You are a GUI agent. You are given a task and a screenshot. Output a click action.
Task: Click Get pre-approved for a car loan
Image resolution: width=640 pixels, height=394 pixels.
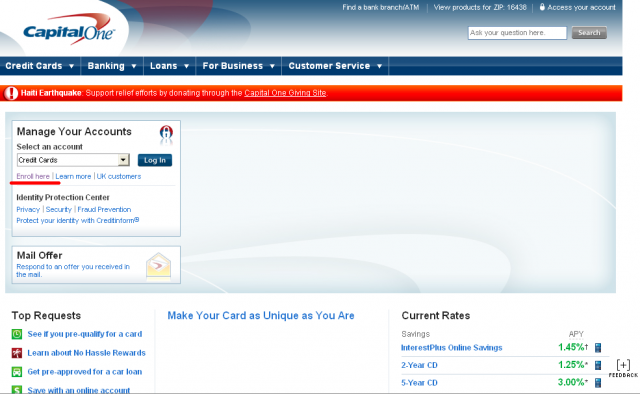(85, 372)
